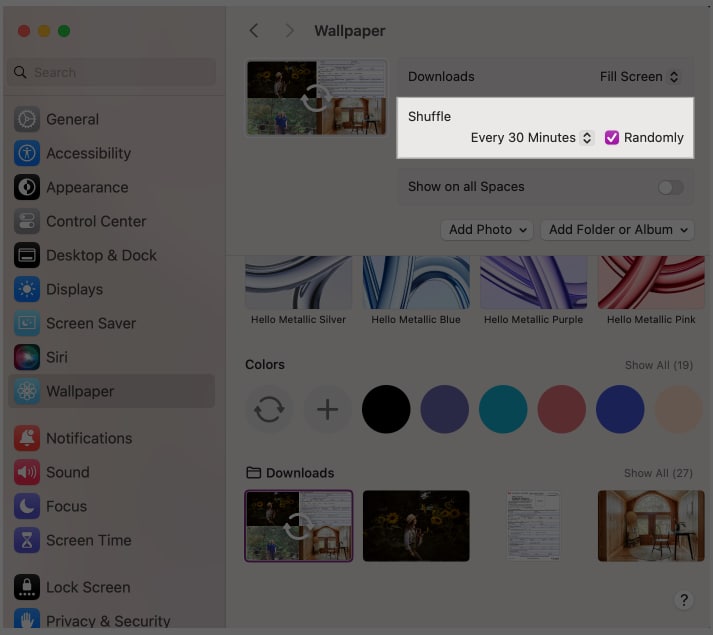This screenshot has height=635, width=713.
Task: Click the Colors section heading
Action: click(x=265, y=364)
